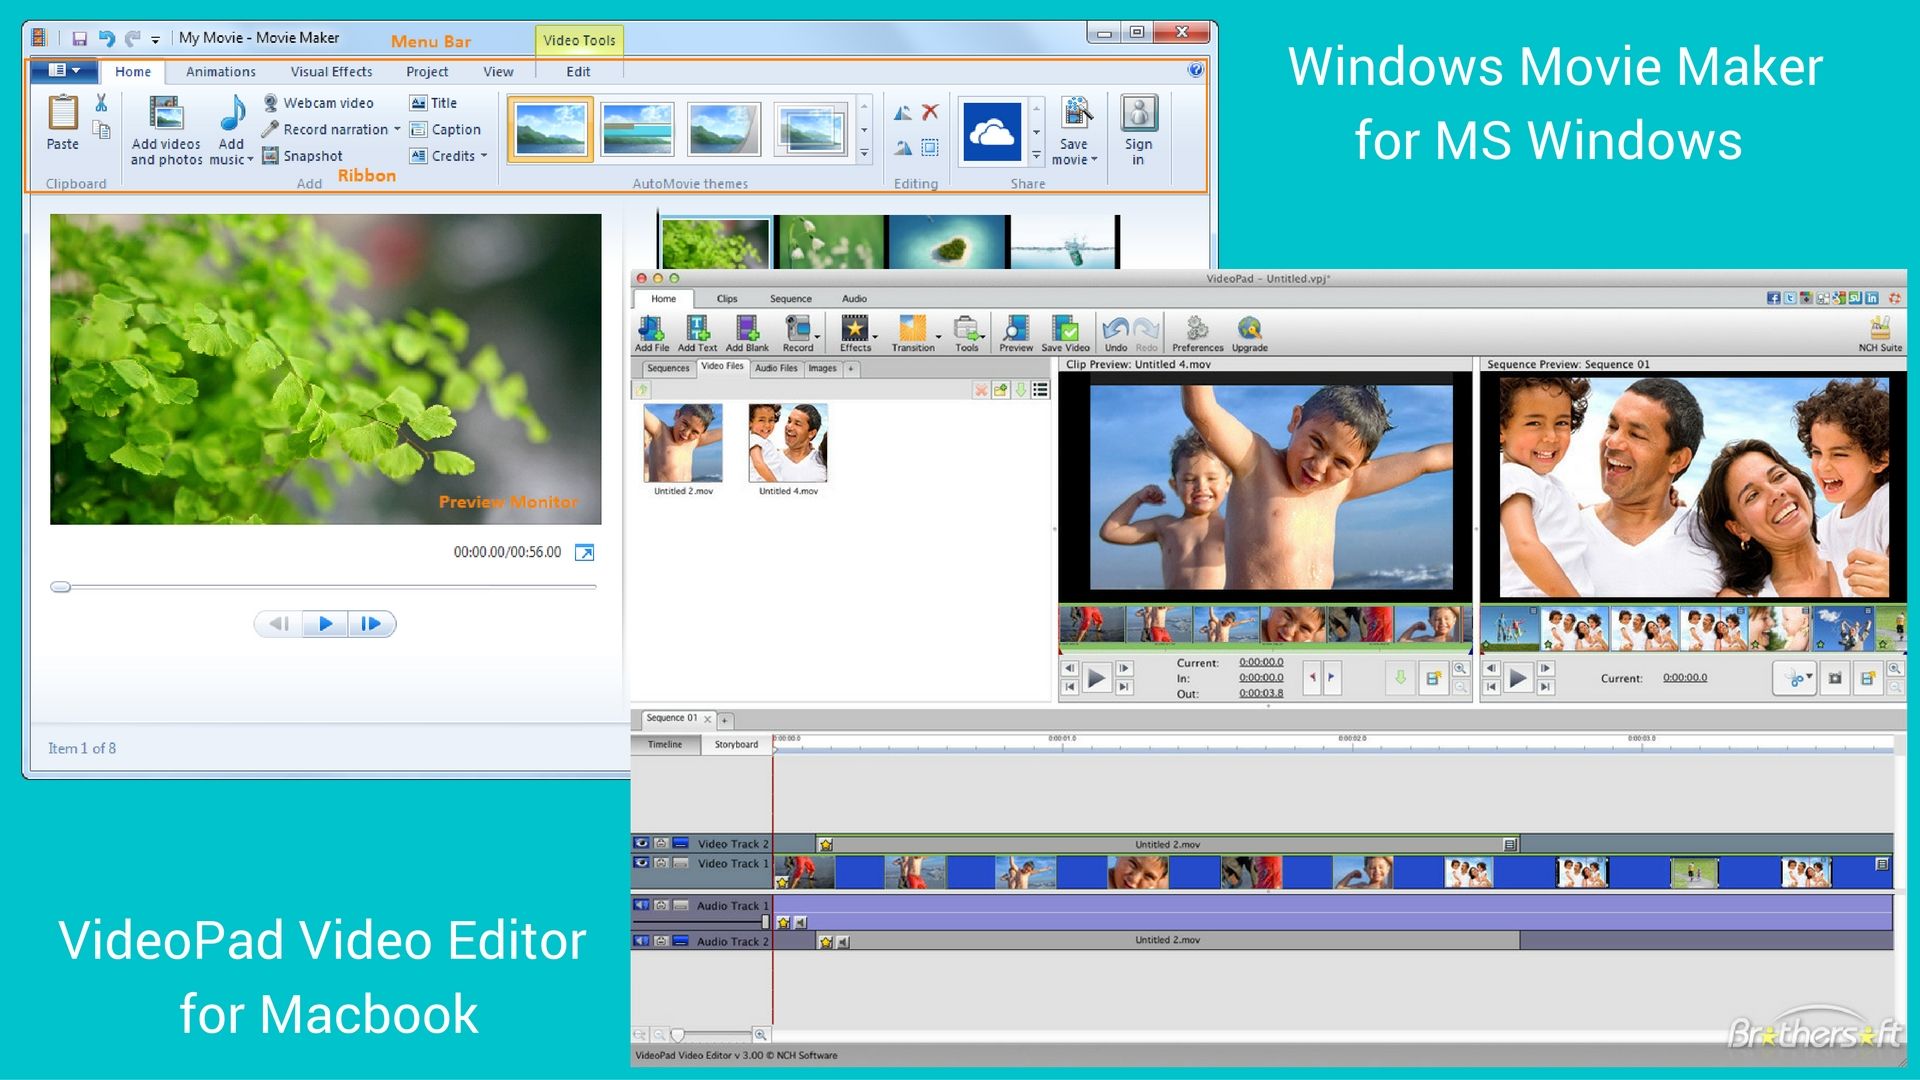1920x1080 pixels.
Task: Click the Transition icon in VideoPad
Action: point(913,327)
